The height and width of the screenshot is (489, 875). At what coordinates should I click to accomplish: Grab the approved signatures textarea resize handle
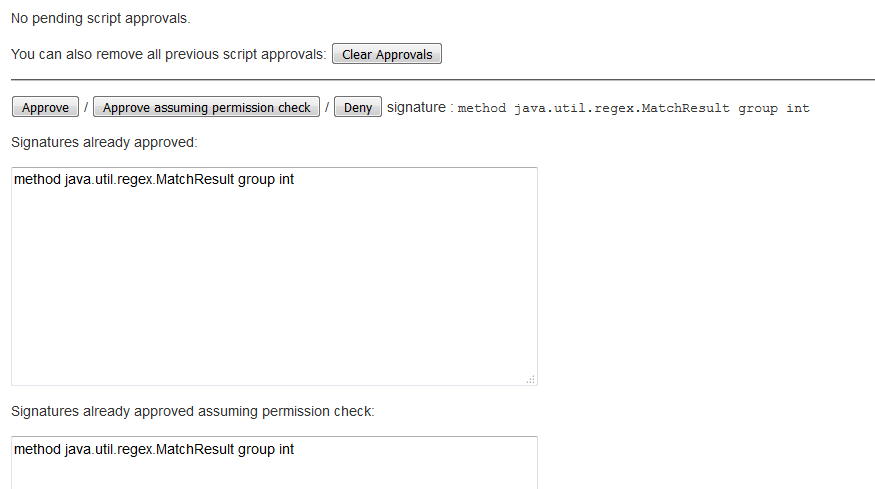point(531,379)
